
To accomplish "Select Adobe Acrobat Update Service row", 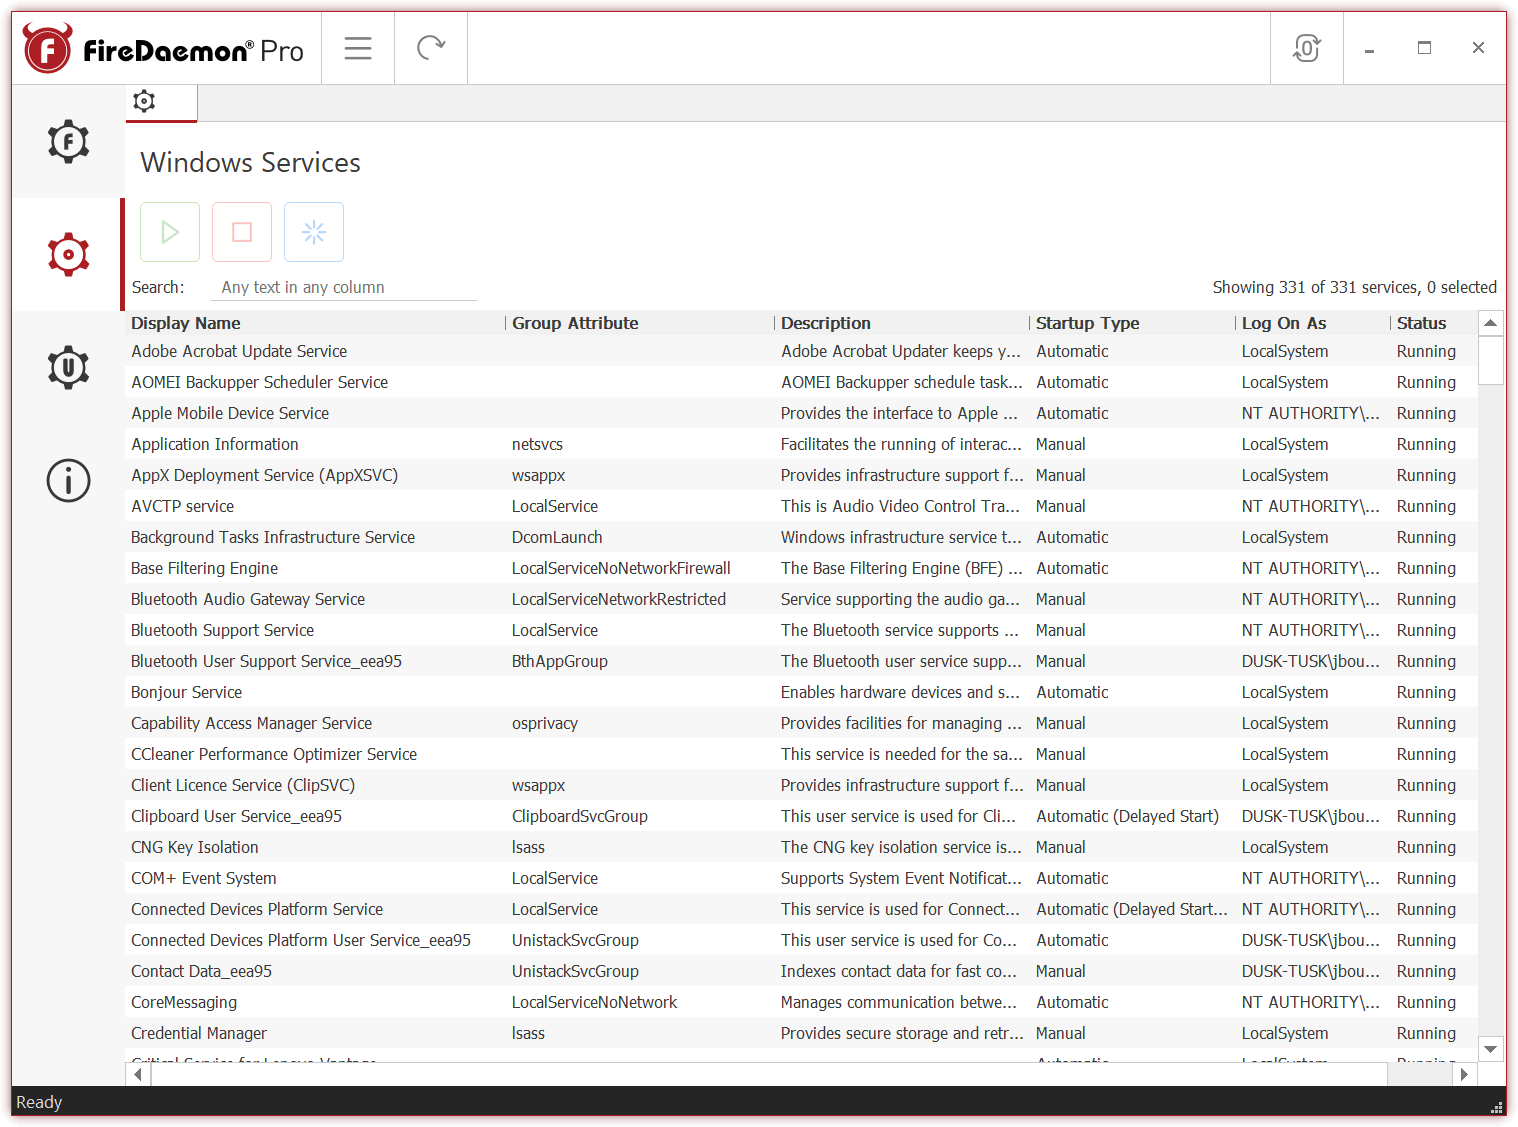I will [x=802, y=351].
